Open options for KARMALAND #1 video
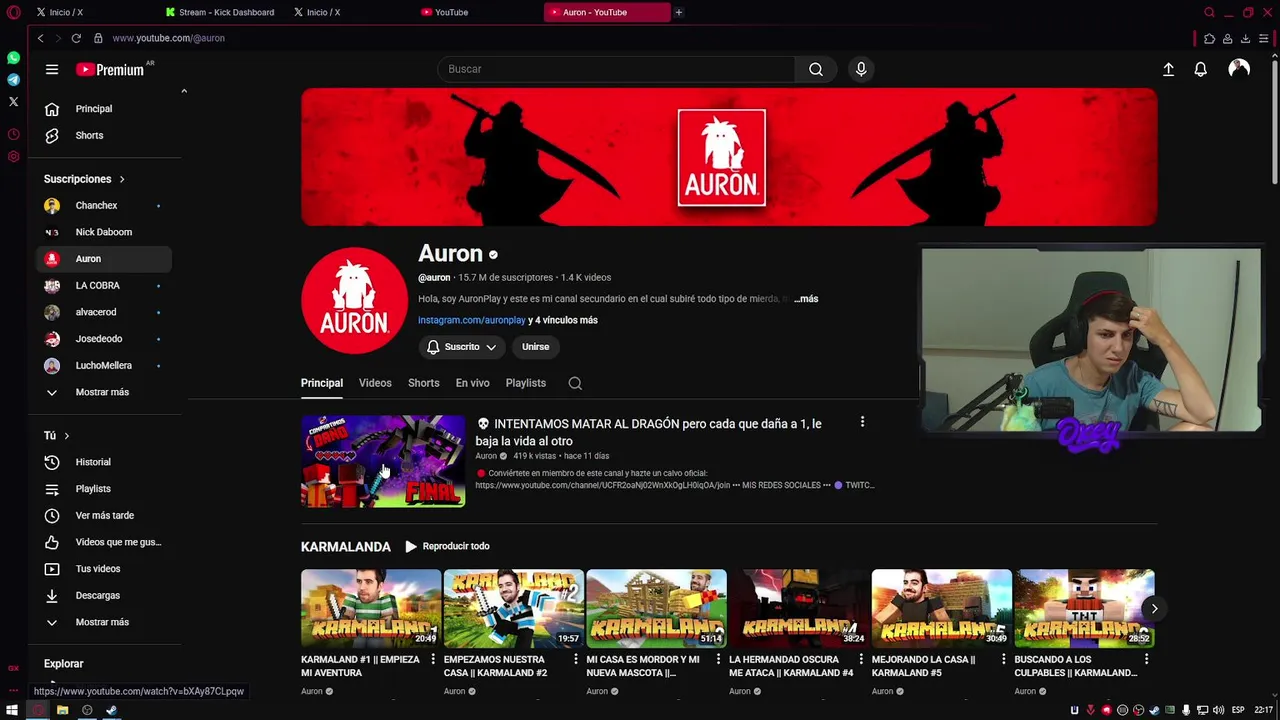 pos(433,659)
